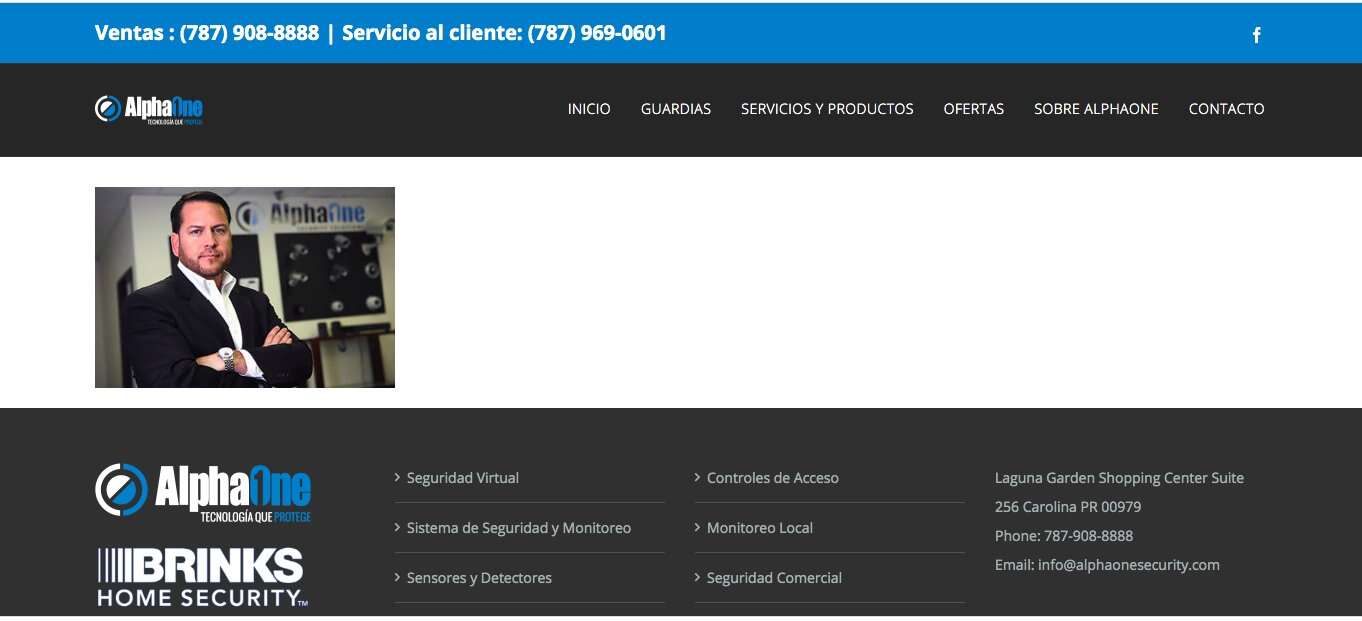The width and height of the screenshot is (1362, 621).
Task: Click the AlphaOne logo in header
Action: [x=149, y=109]
